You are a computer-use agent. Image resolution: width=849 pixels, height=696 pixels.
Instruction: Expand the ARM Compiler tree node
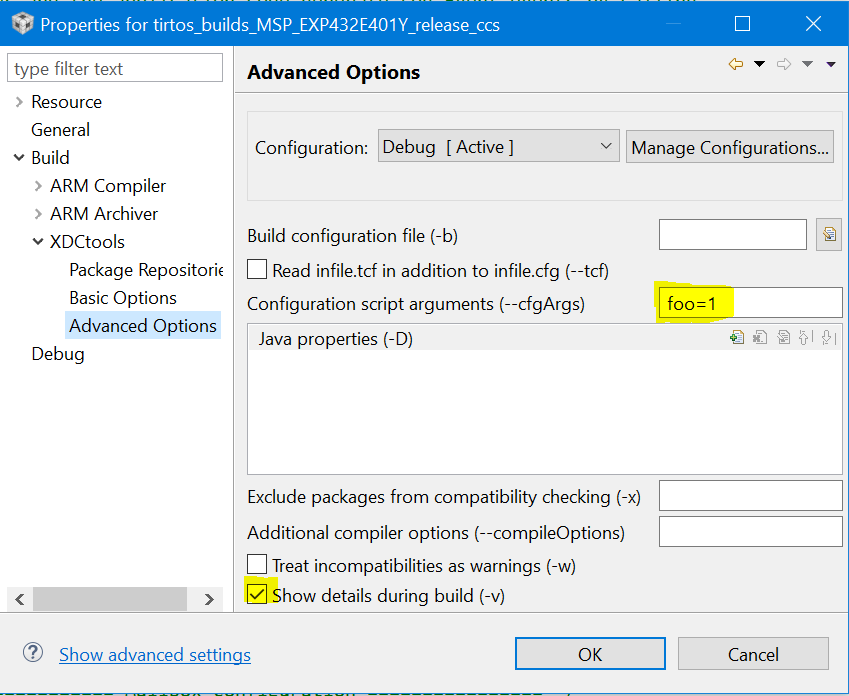tap(39, 186)
